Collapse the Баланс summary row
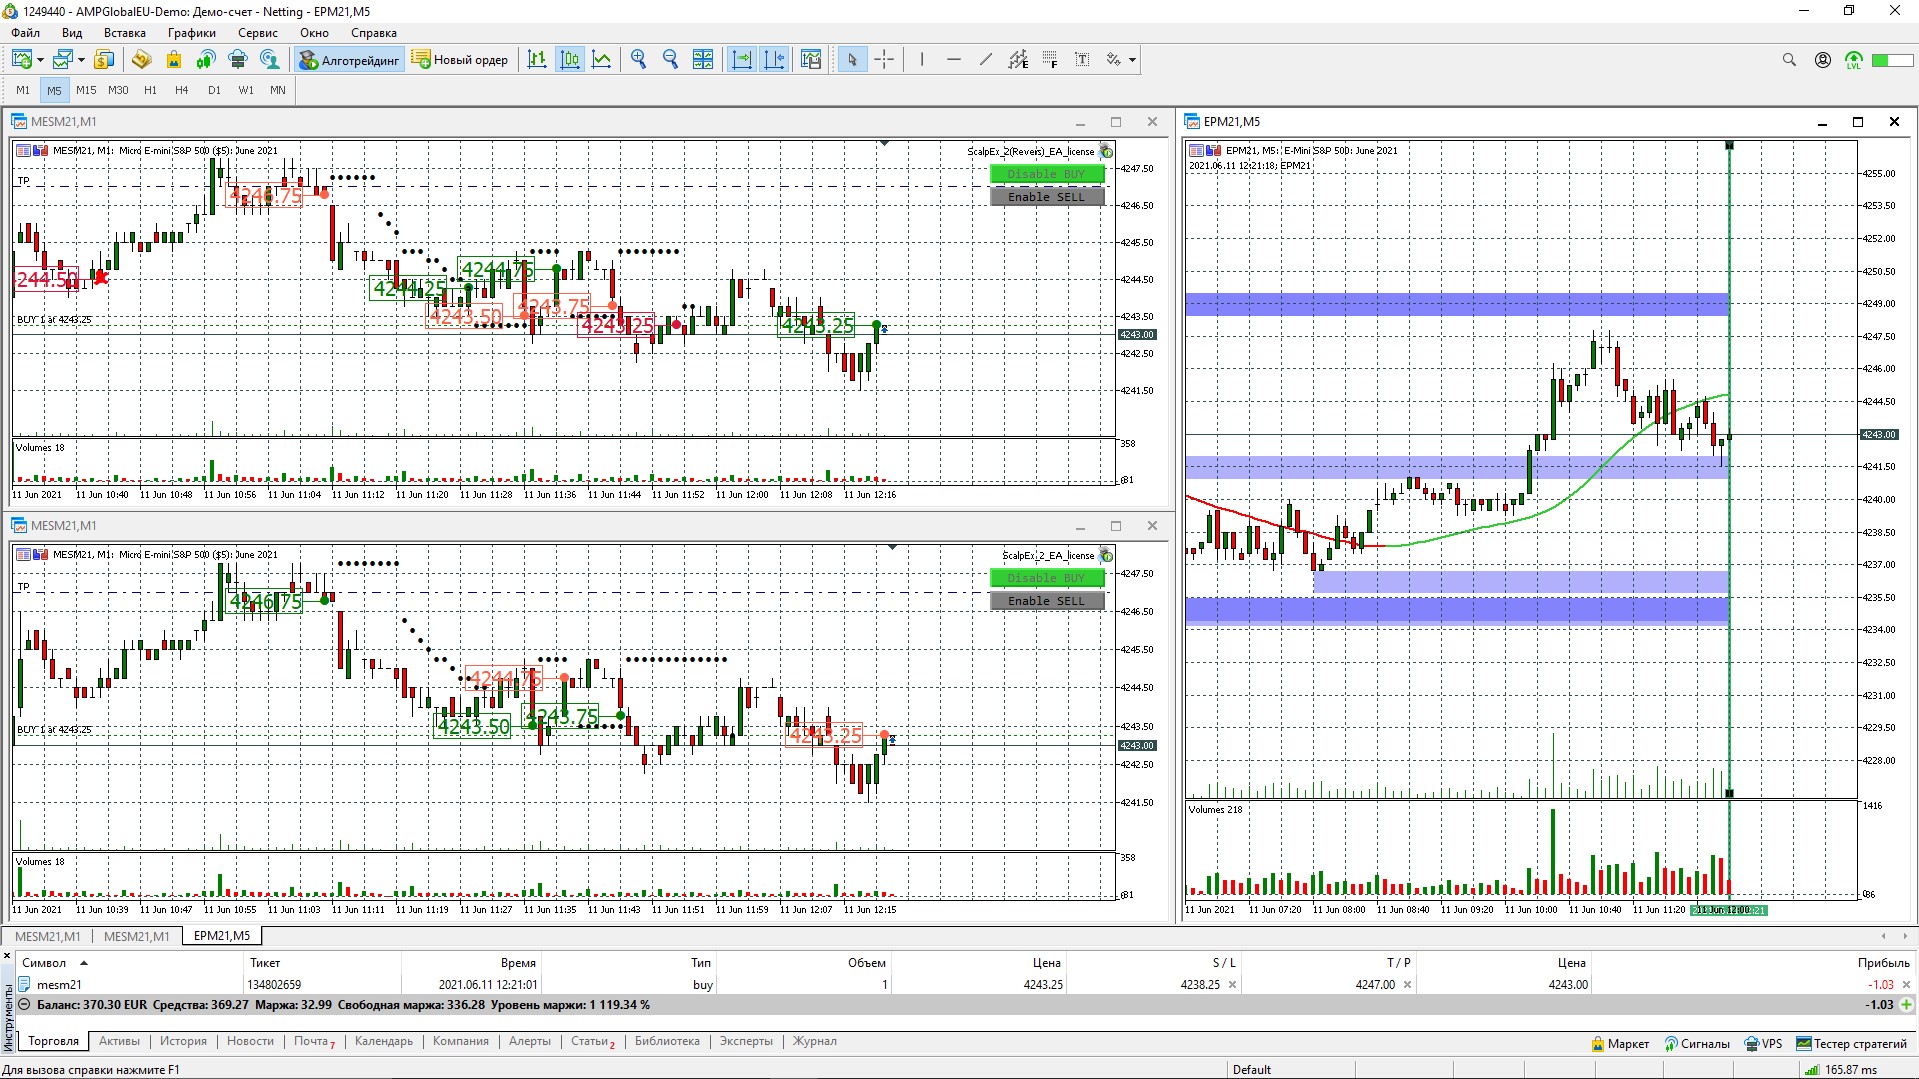The width and height of the screenshot is (1919, 1079). pos(24,1004)
